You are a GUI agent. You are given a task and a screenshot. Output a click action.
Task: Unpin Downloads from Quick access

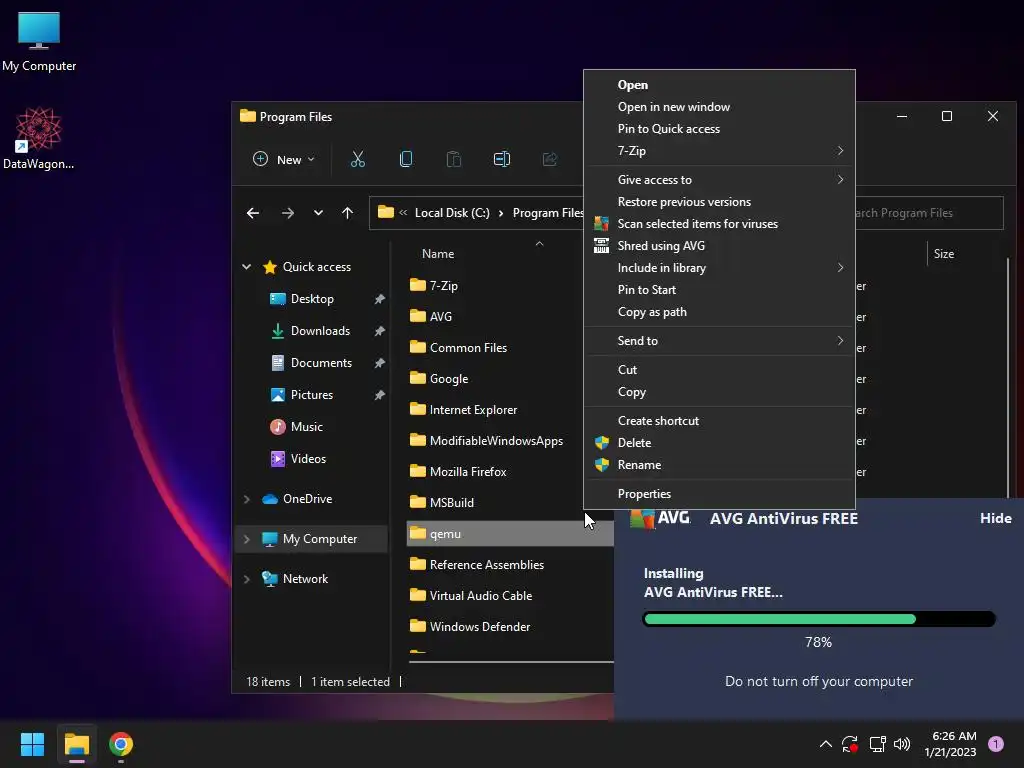pos(379,331)
